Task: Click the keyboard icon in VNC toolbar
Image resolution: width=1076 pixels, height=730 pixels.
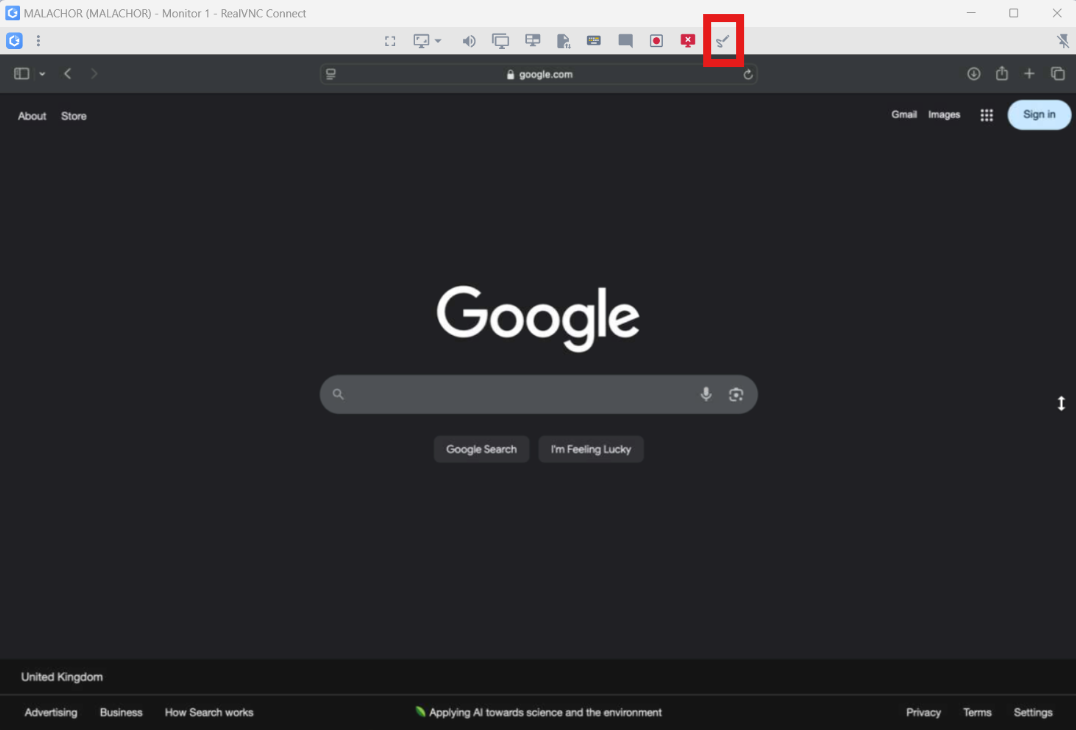Action: [594, 41]
